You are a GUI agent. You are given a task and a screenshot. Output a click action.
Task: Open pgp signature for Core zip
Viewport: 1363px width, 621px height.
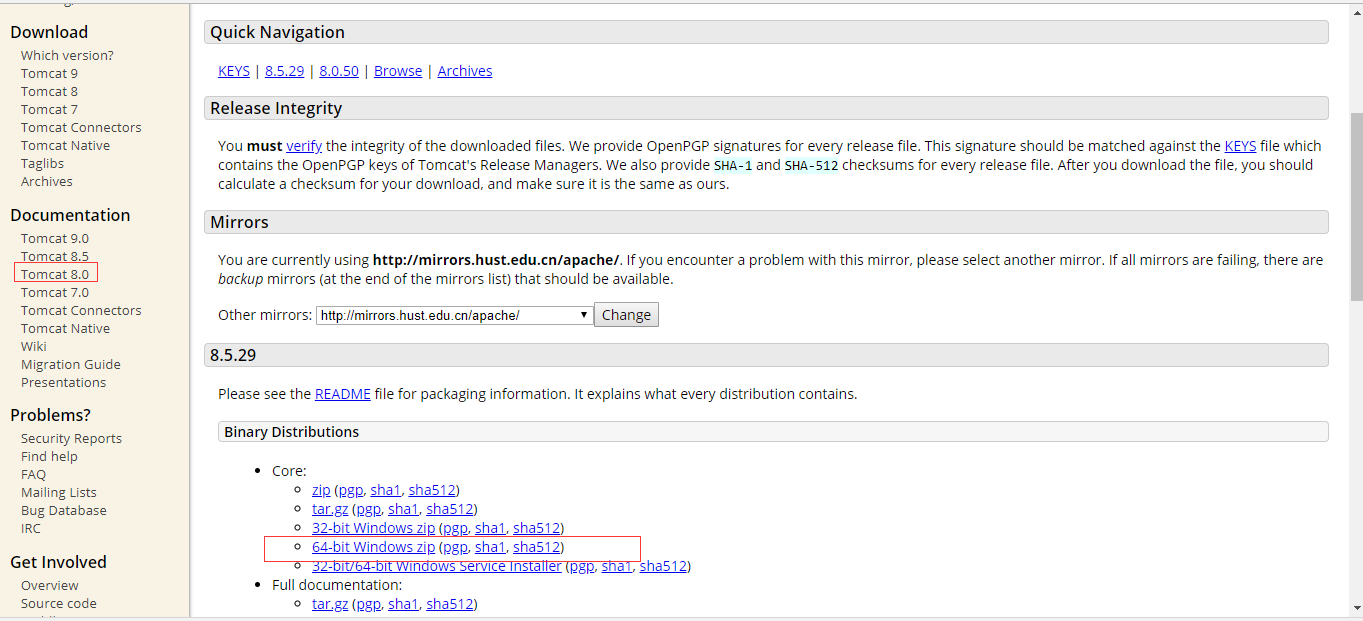click(x=351, y=490)
